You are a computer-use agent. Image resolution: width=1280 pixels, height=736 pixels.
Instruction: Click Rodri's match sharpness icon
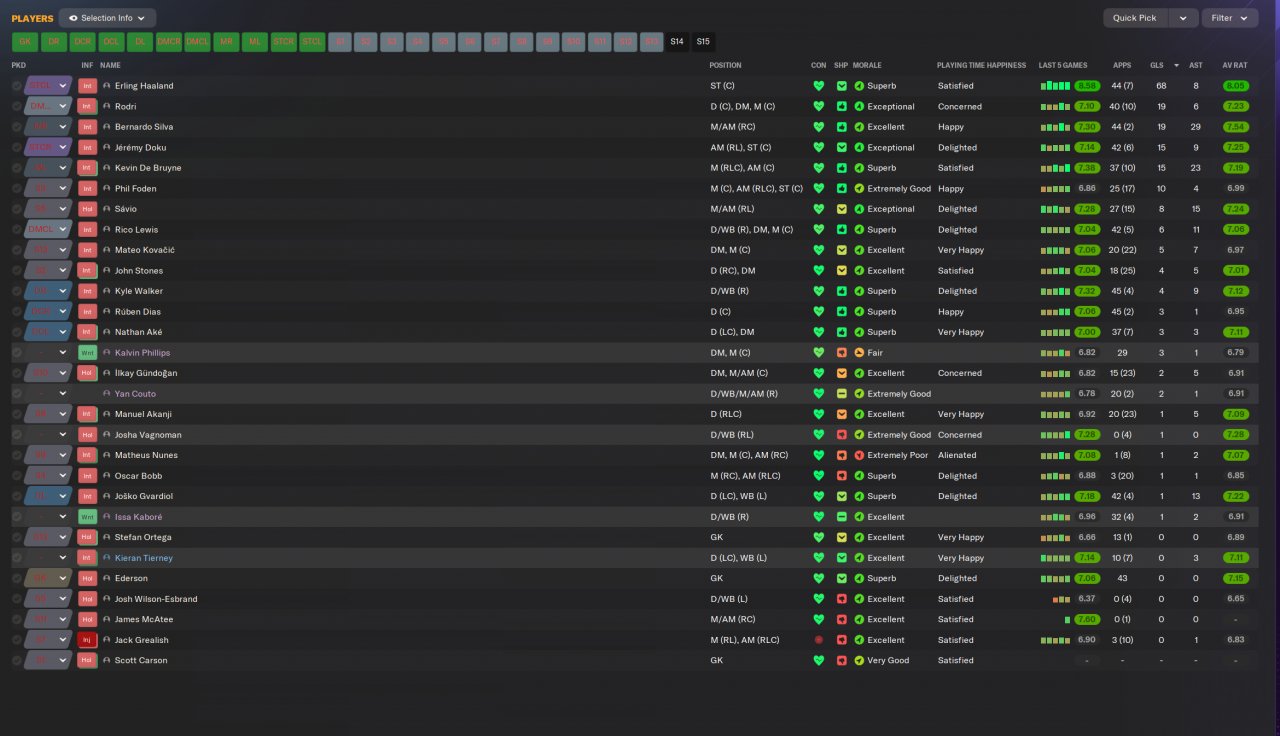(841, 106)
